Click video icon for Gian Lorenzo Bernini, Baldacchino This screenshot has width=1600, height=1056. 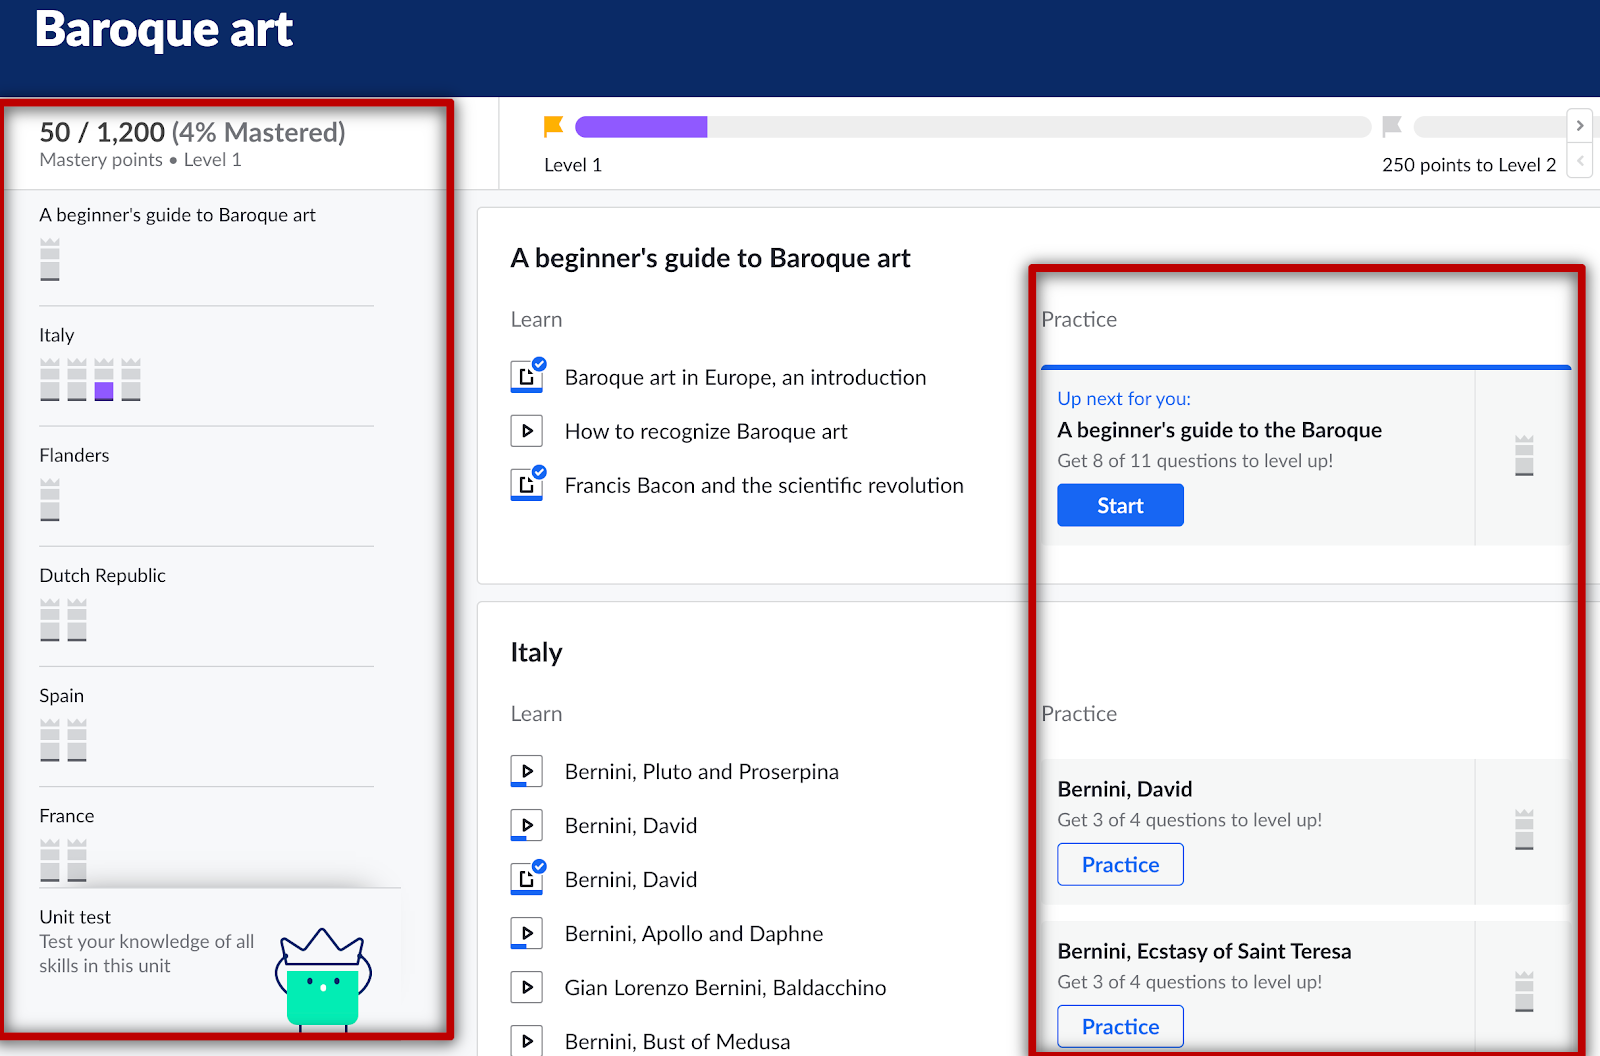pyautogui.click(x=527, y=987)
